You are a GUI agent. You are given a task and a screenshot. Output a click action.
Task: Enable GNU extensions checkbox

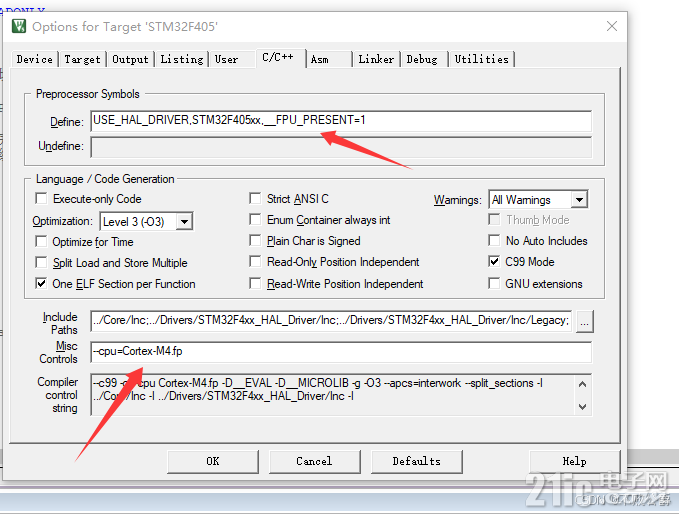point(494,284)
